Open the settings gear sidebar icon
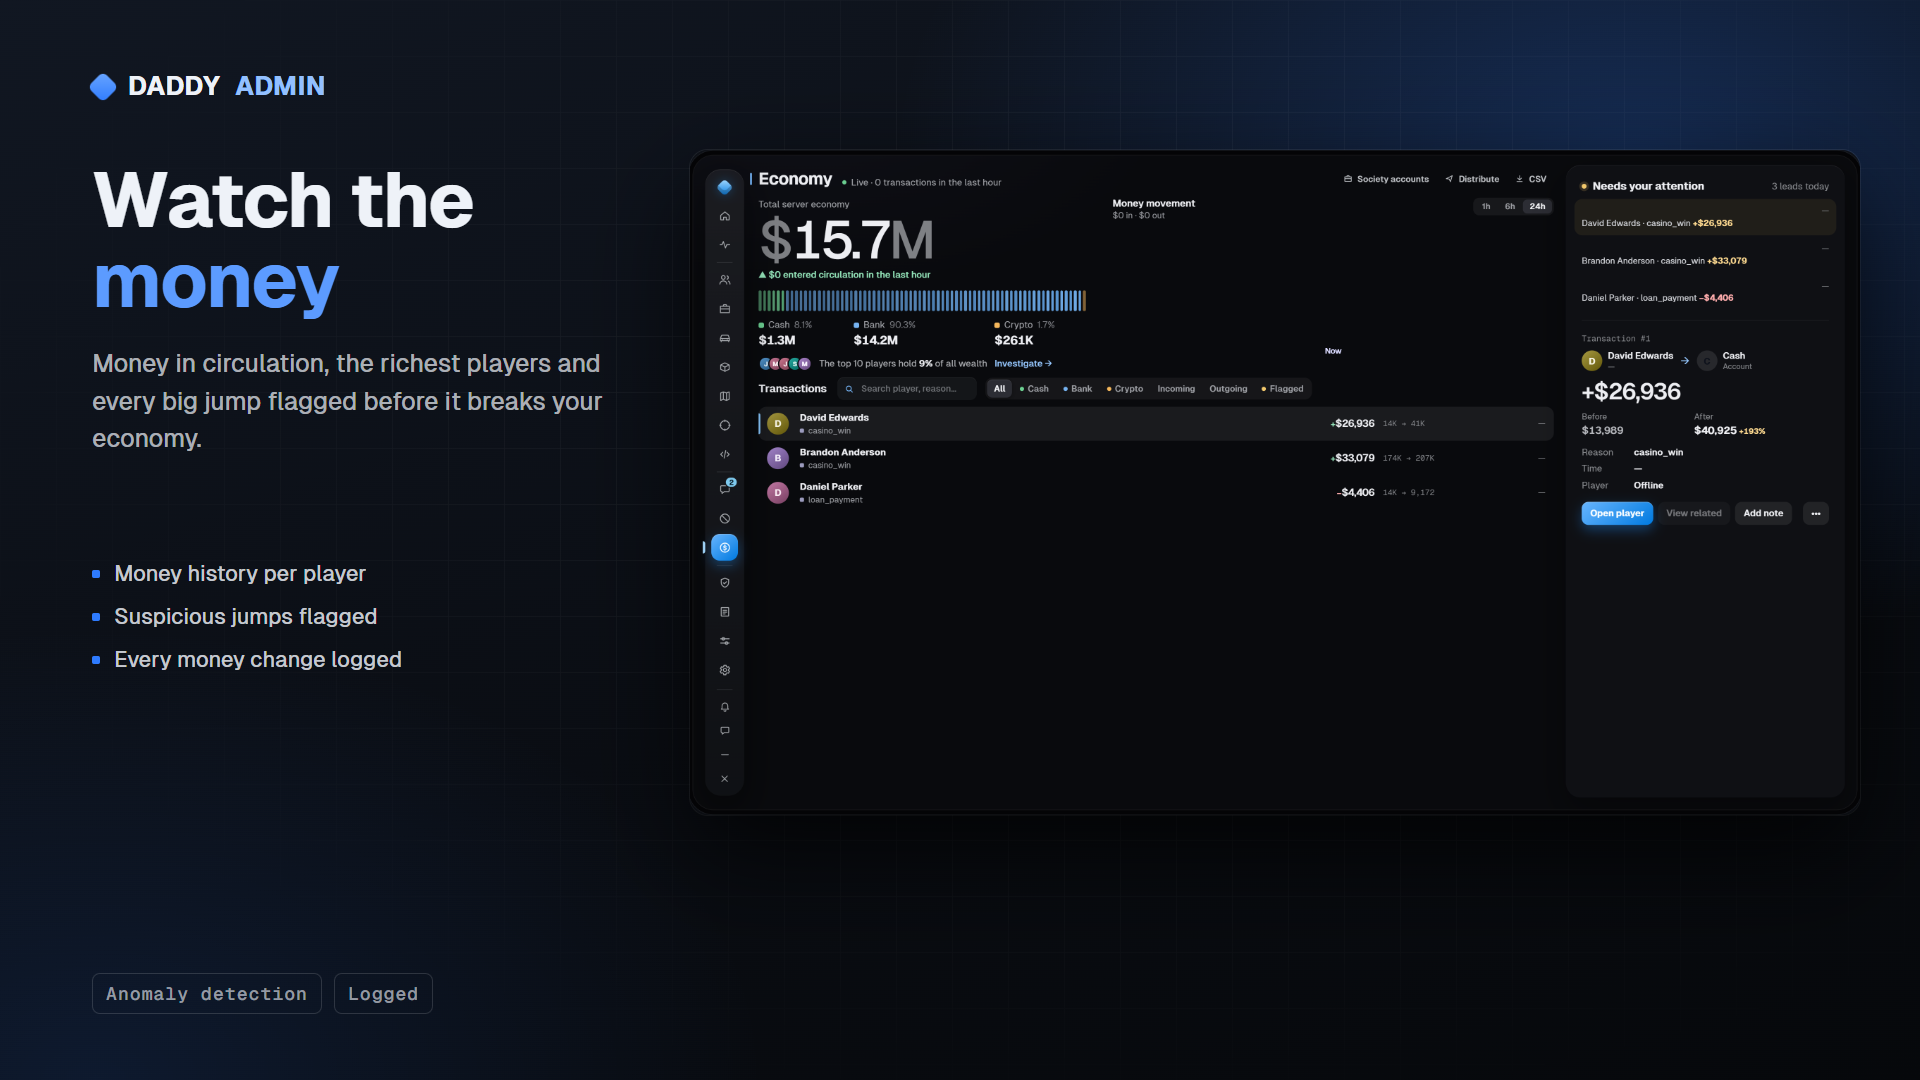 coord(725,670)
